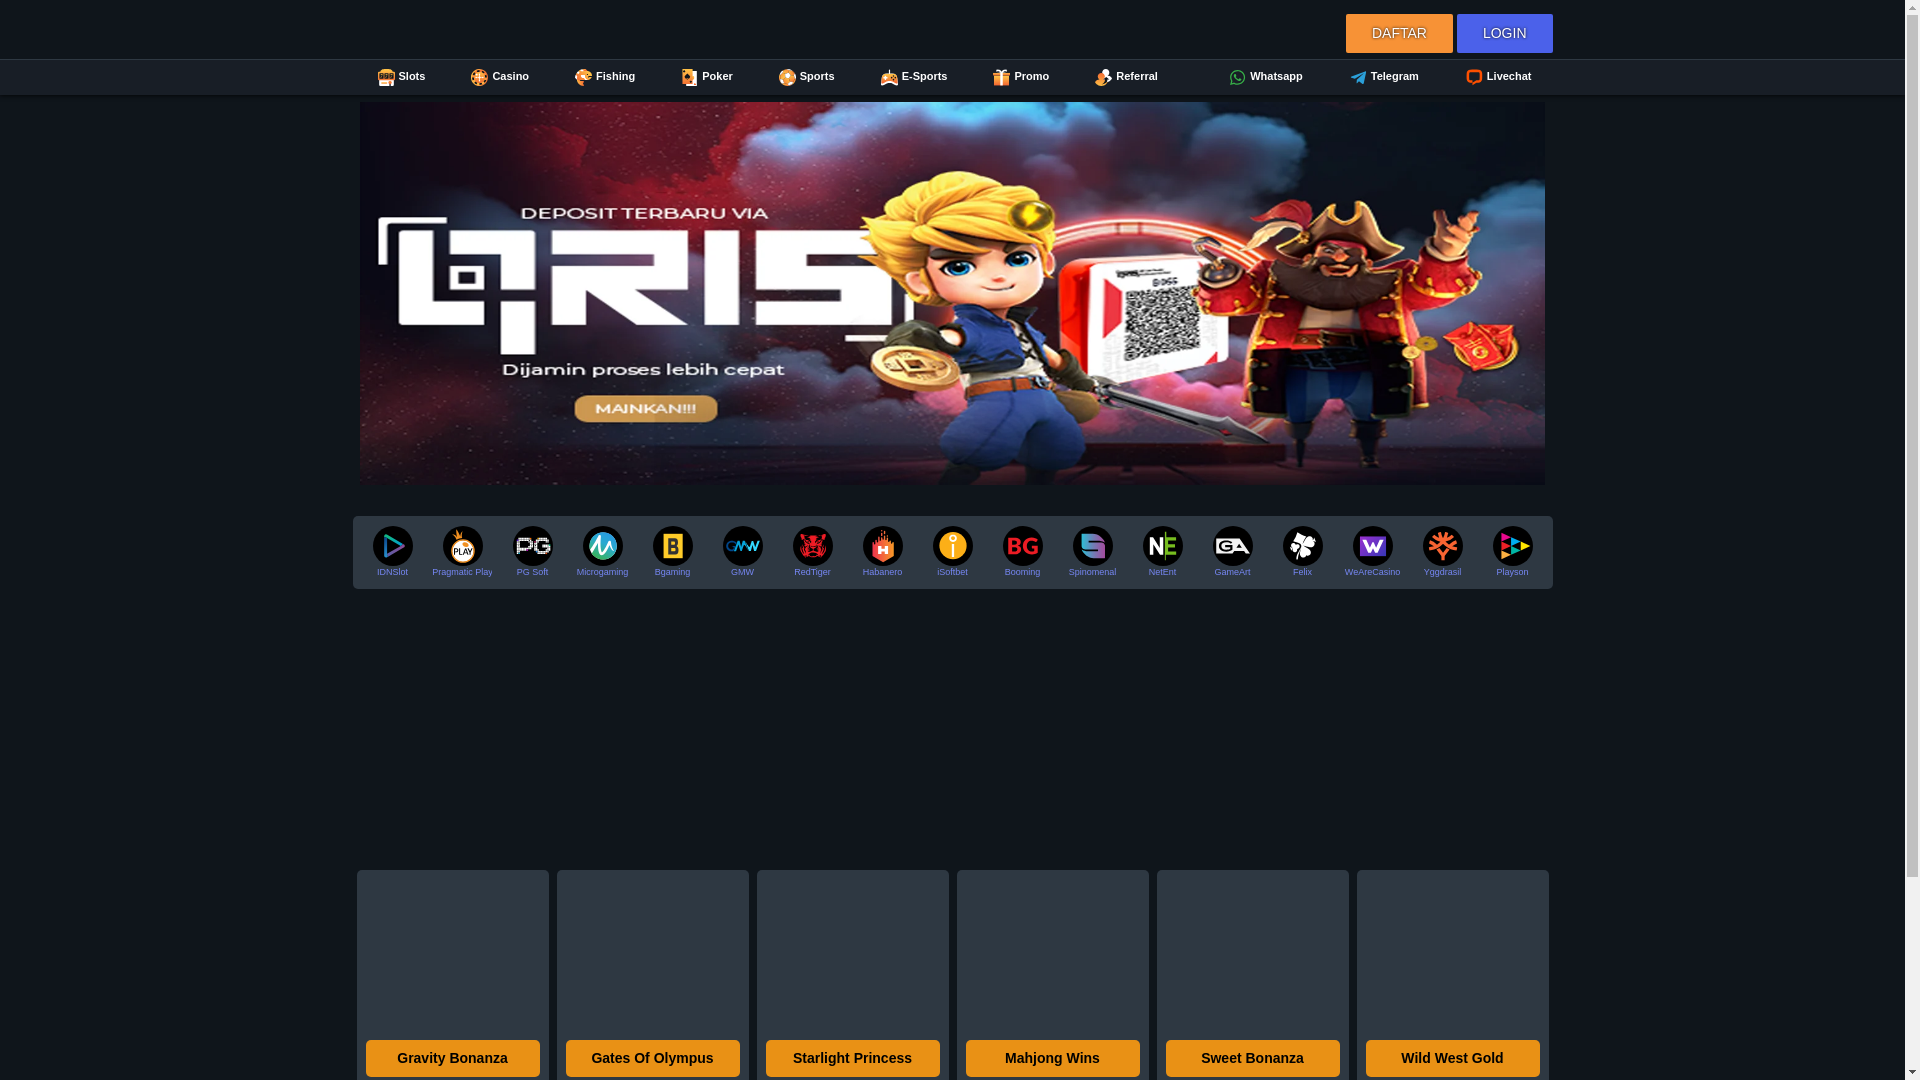Click the MAINKAN!!! banner button
This screenshot has height=1080, width=1920.
[x=646, y=408]
